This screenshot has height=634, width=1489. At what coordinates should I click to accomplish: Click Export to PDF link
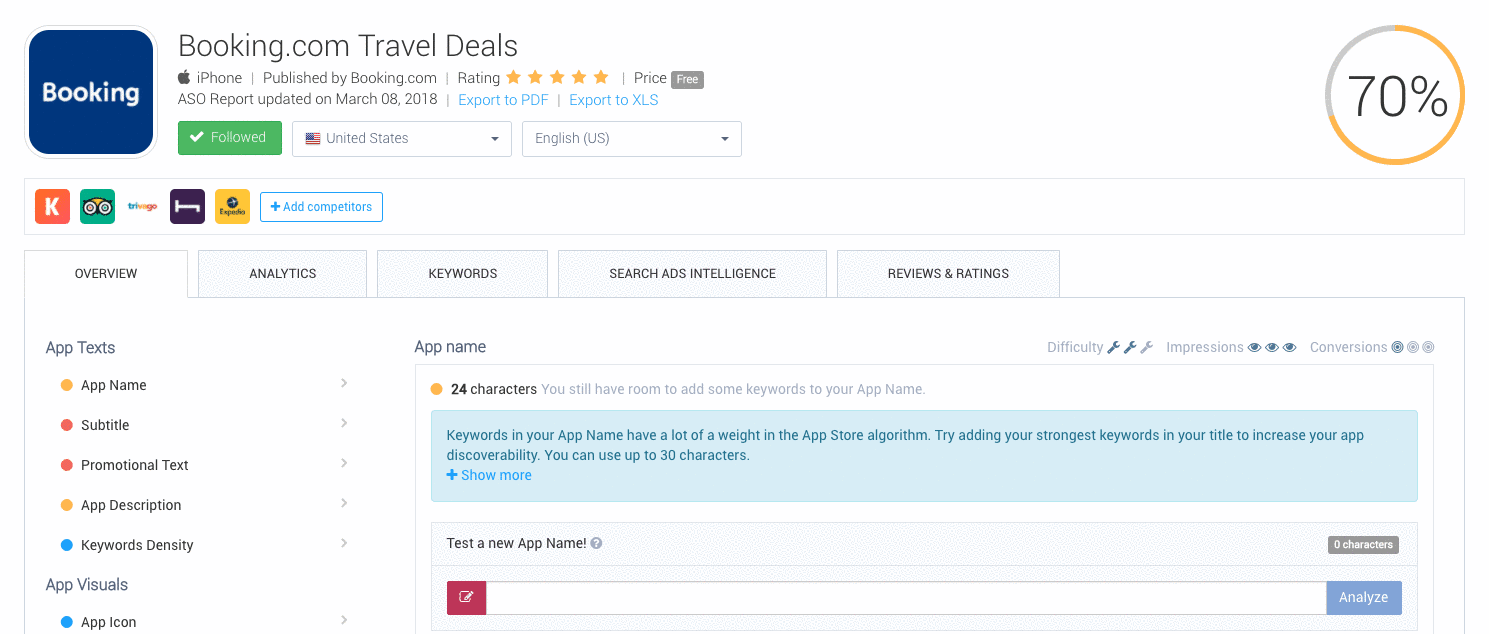503,100
